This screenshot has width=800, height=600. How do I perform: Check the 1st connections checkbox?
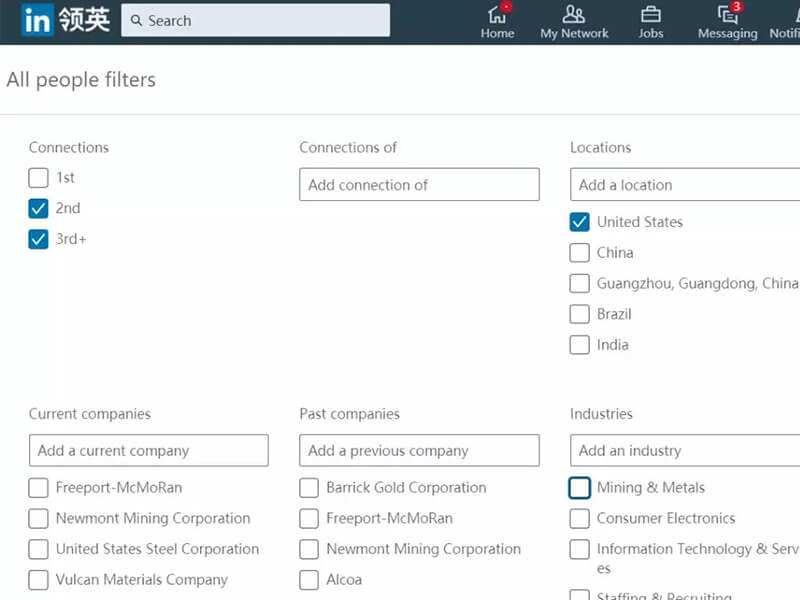click(x=38, y=178)
